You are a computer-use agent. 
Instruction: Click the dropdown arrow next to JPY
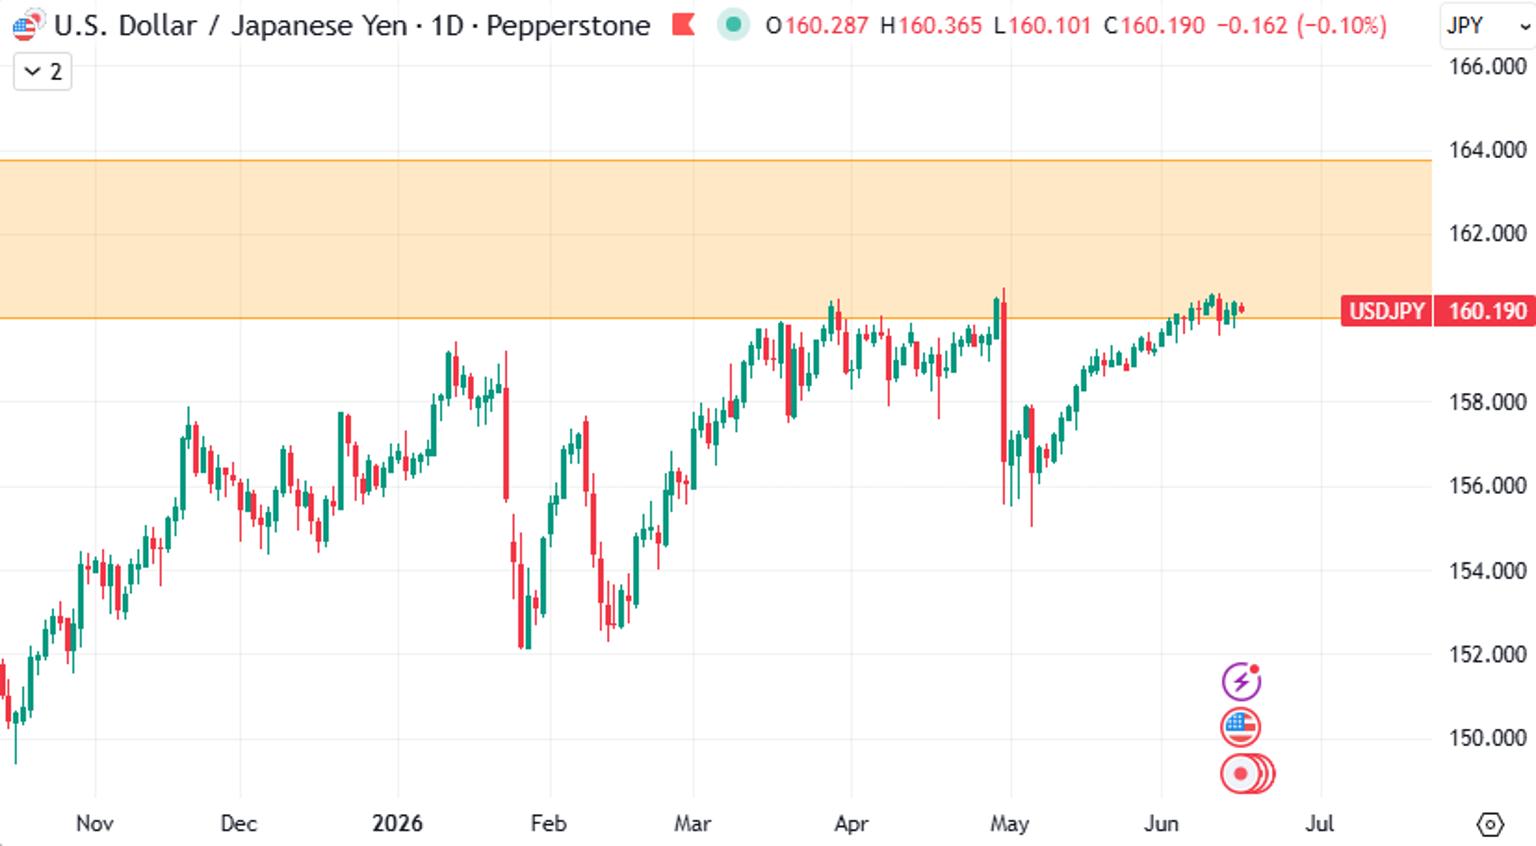1523,27
